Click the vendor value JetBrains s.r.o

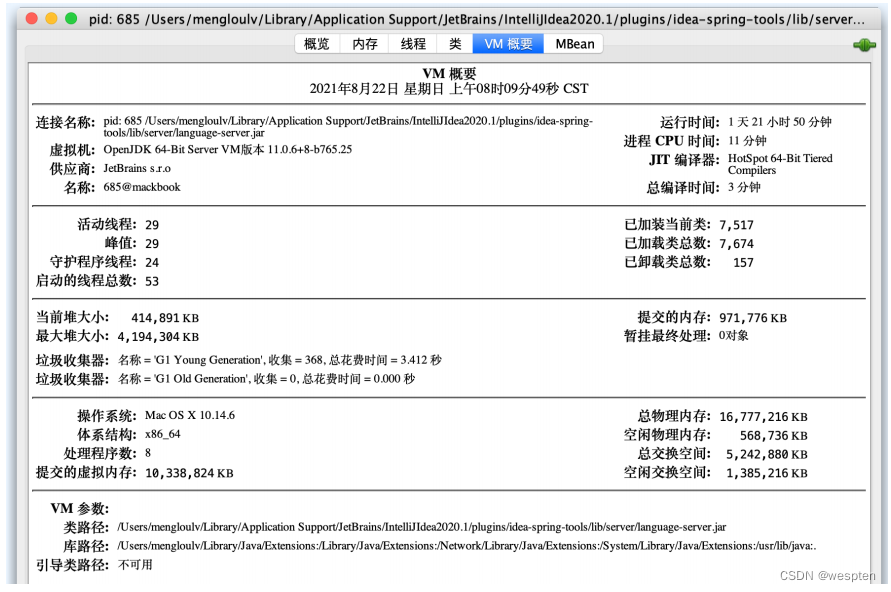(x=137, y=168)
